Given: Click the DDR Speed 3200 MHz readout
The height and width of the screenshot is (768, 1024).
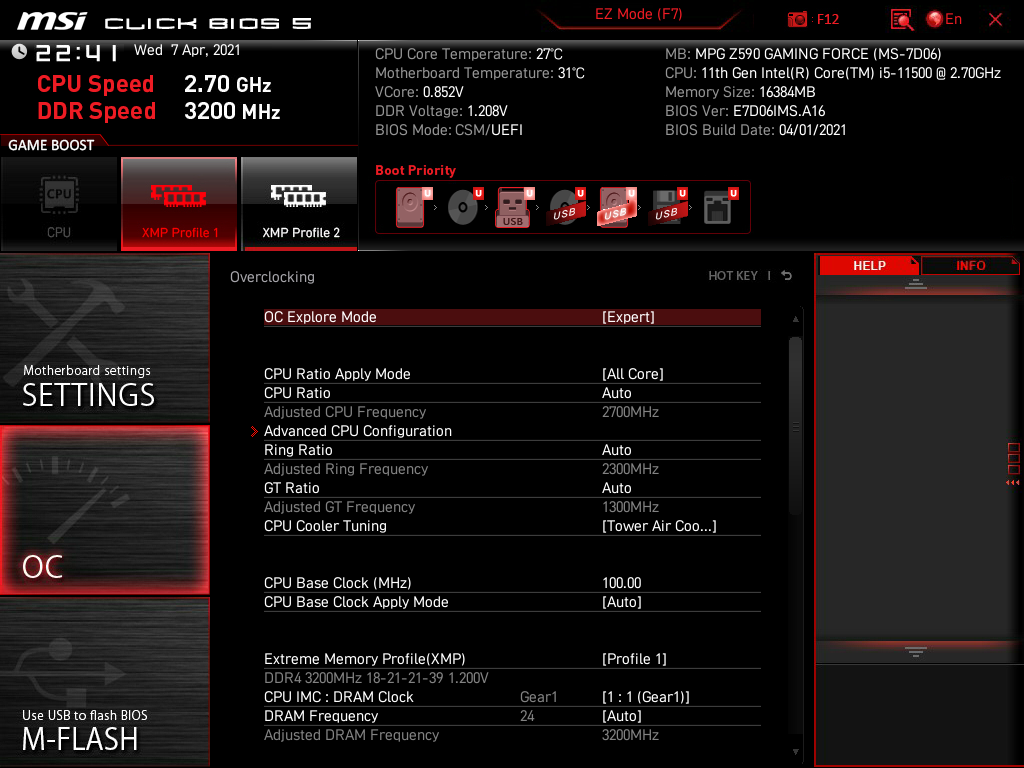Looking at the screenshot, I should [x=159, y=111].
